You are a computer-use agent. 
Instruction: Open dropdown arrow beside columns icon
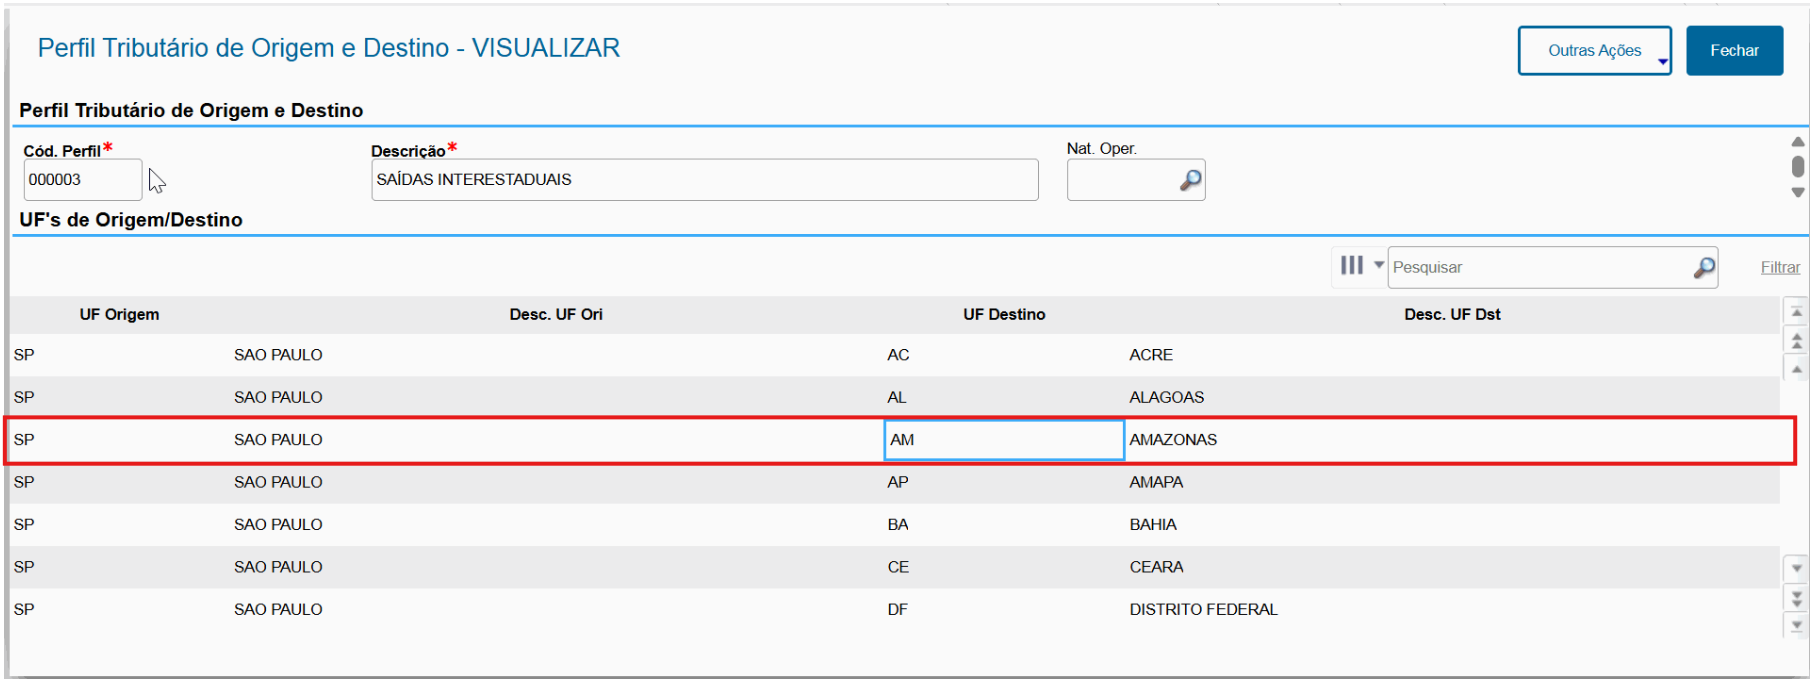(1379, 265)
